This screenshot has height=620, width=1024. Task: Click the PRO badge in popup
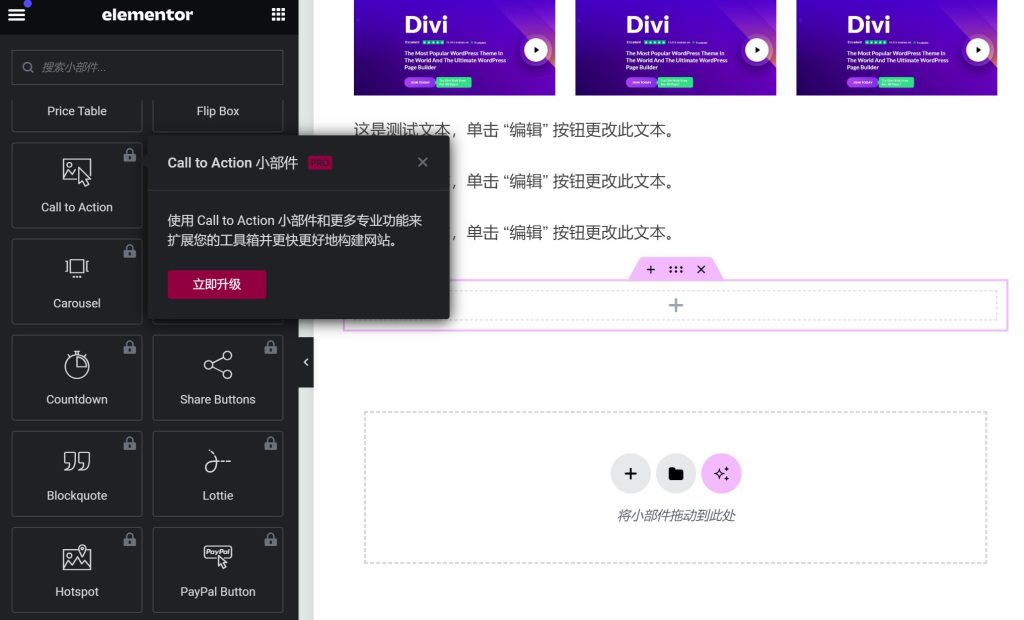(x=320, y=163)
